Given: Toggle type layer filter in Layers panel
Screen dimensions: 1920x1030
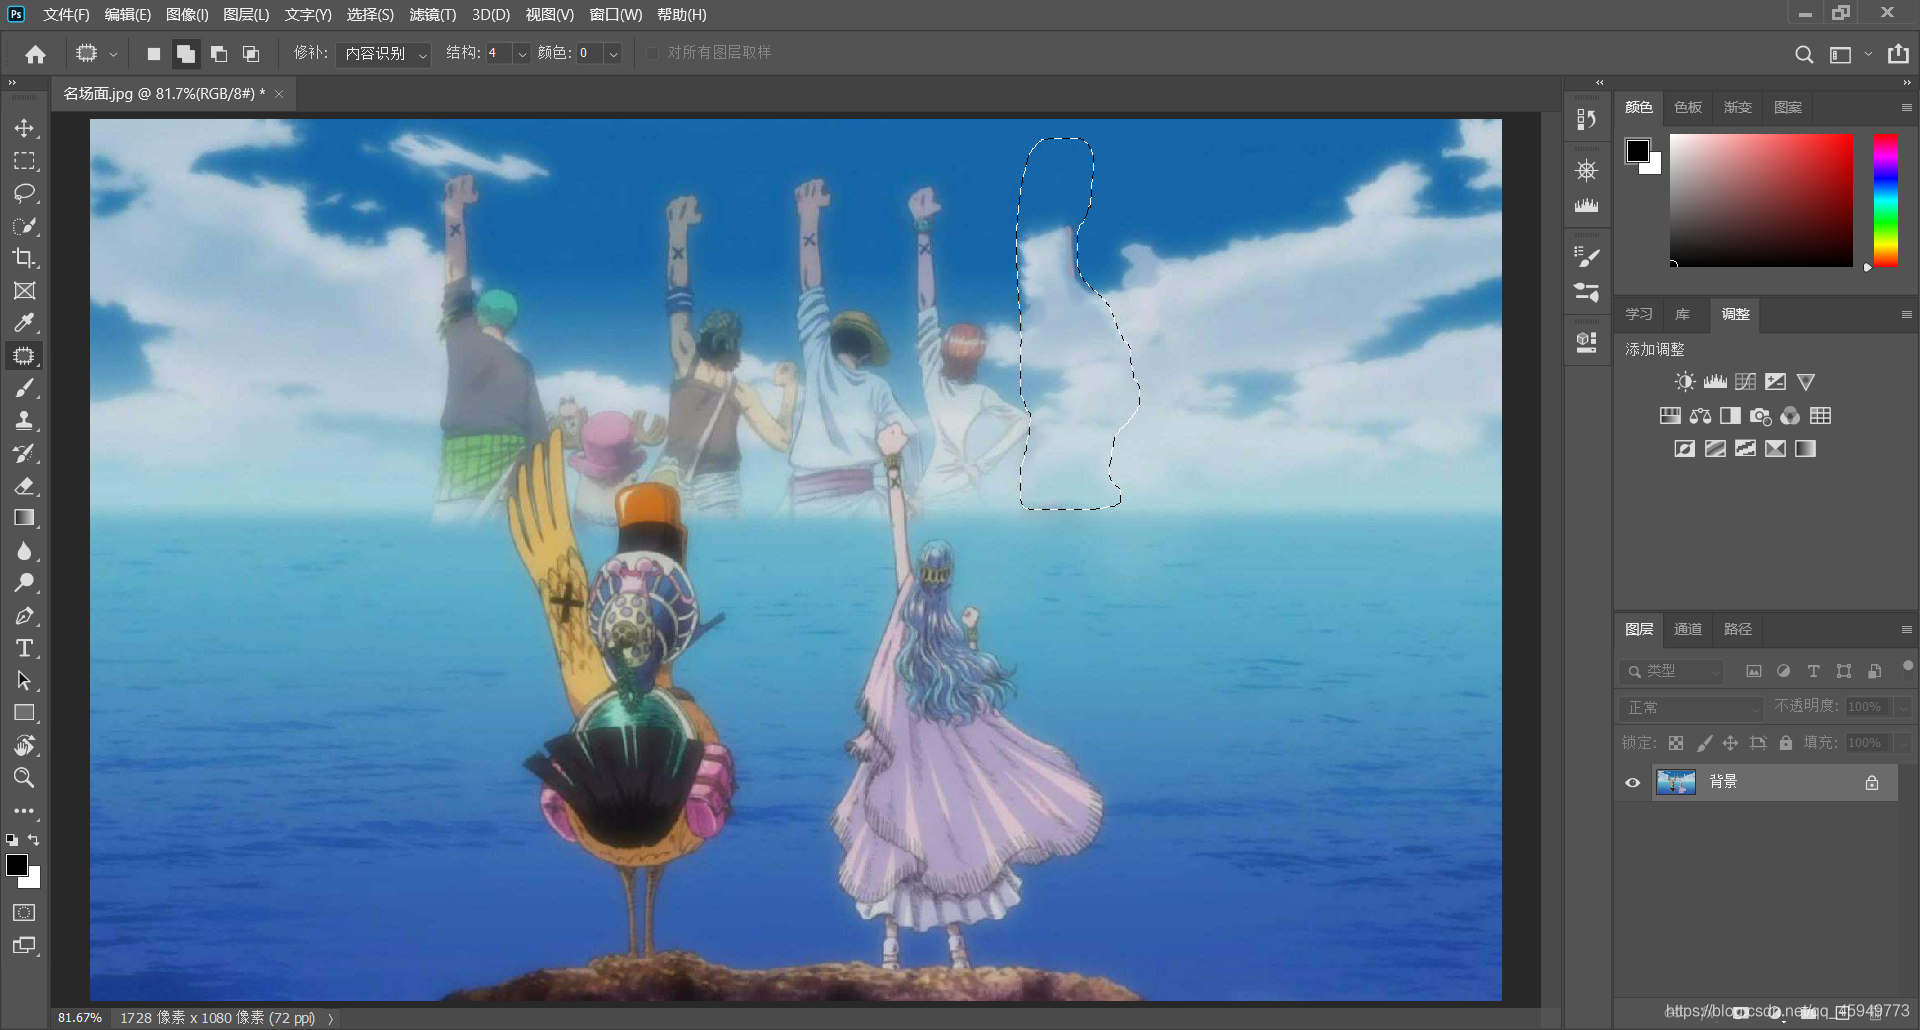Looking at the screenshot, I should click(x=1813, y=671).
